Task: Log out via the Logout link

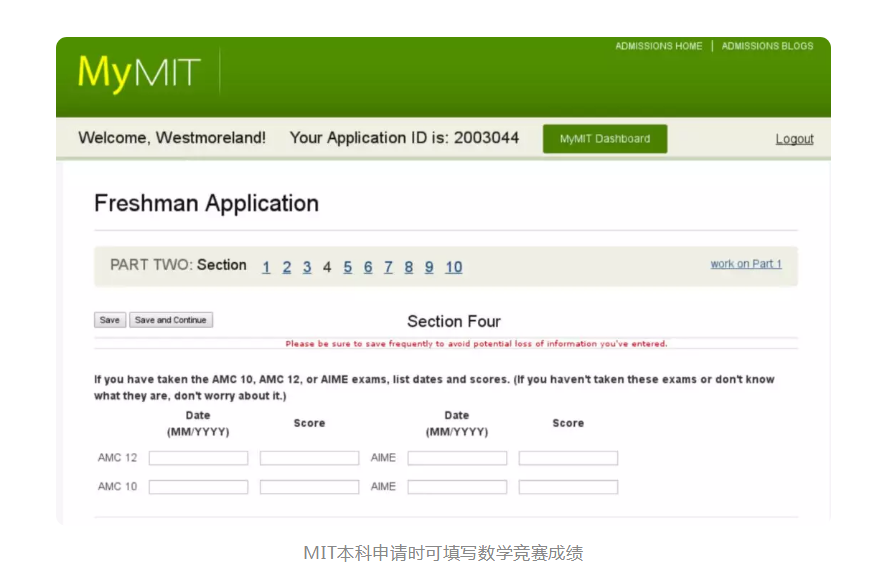Action: tap(794, 139)
